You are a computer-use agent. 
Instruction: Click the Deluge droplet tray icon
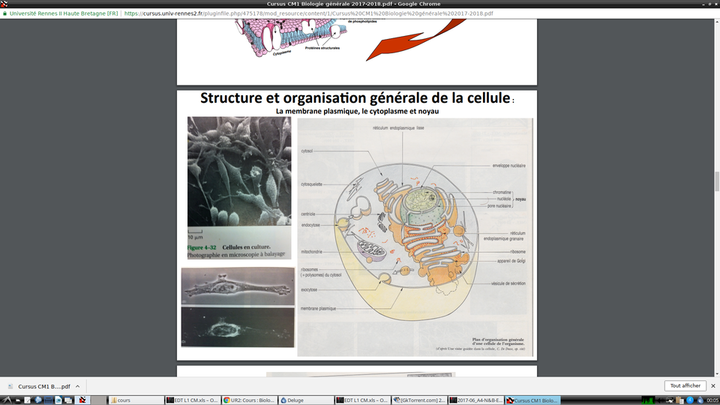[700, 400]
